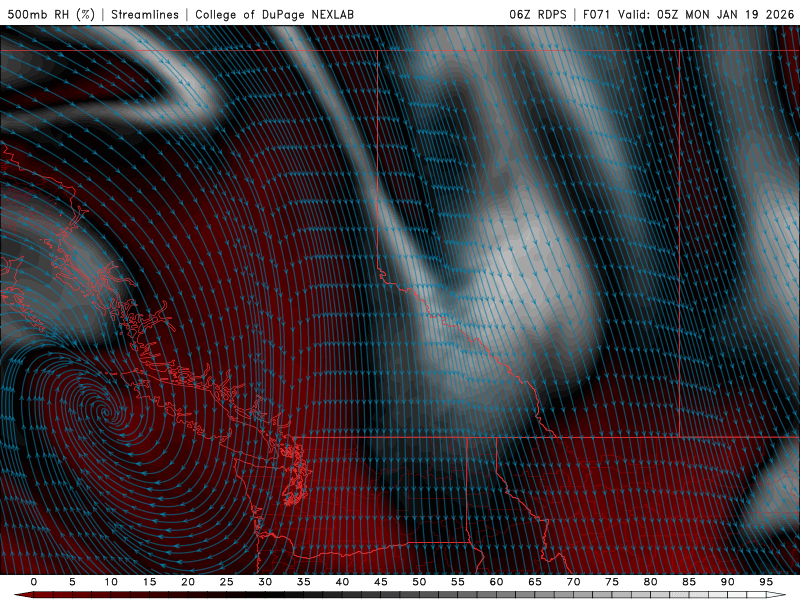Click the '0' value on the color scale
800x600 pixels.
(x=34, y=582)
